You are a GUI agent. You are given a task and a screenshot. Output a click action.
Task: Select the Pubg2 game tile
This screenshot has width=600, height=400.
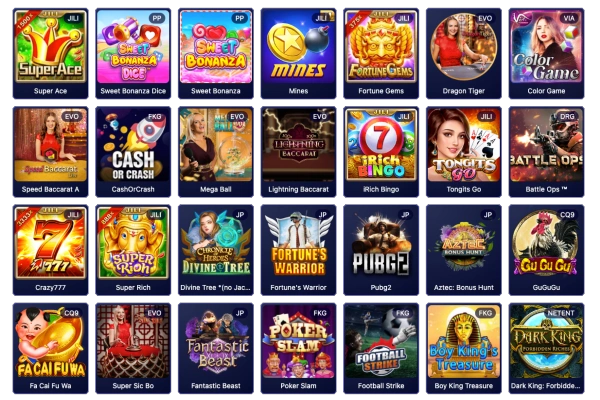pos(381,250)
